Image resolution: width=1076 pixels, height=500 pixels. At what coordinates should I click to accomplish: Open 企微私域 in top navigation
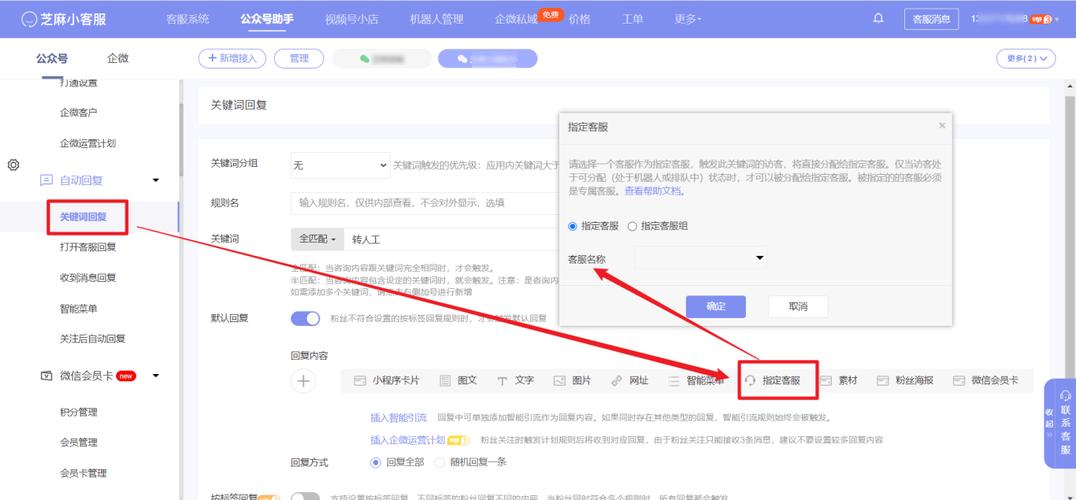(x=516, y=19)
